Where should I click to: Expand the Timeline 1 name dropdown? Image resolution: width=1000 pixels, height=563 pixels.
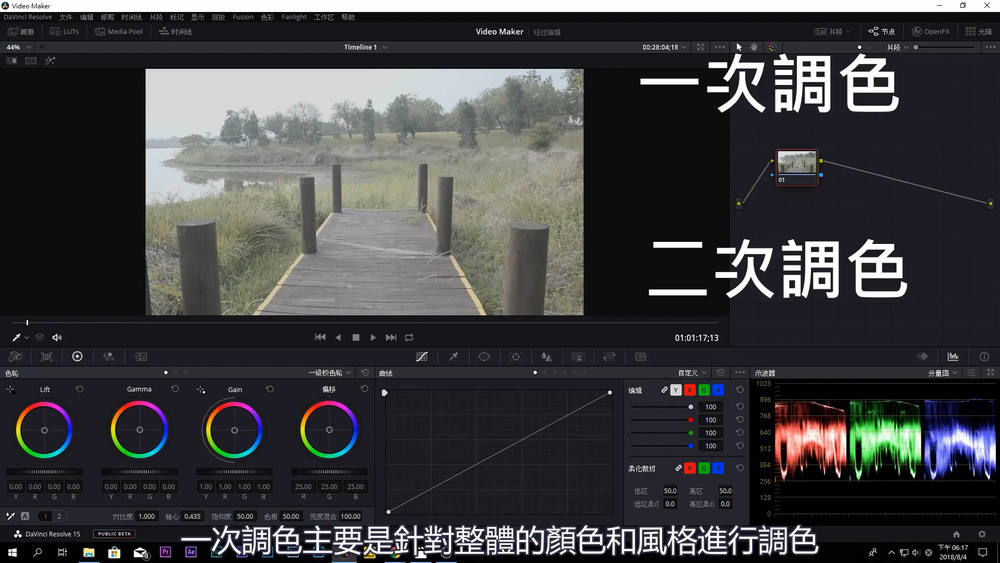[x=365, y=47]
